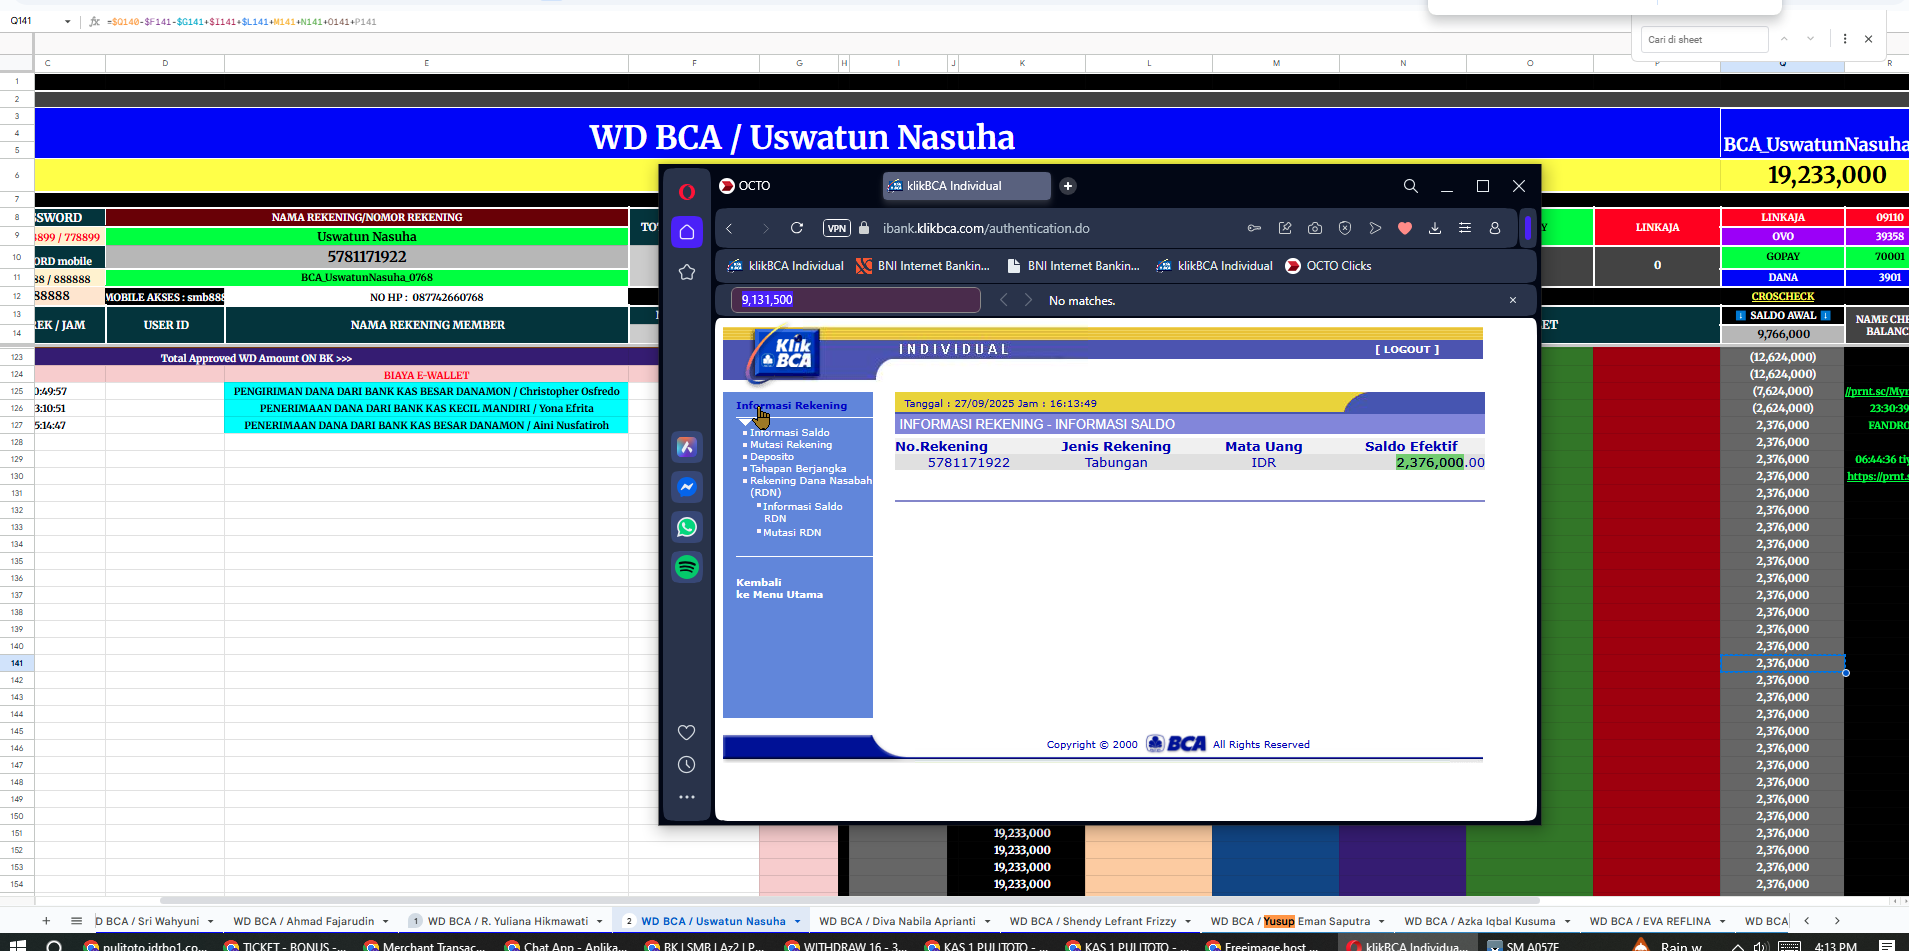Open dropdown for R. Yuliana Hikmawati sheet tab
The height and width of the screenshot is (951, 1909).
click(599, 922)
